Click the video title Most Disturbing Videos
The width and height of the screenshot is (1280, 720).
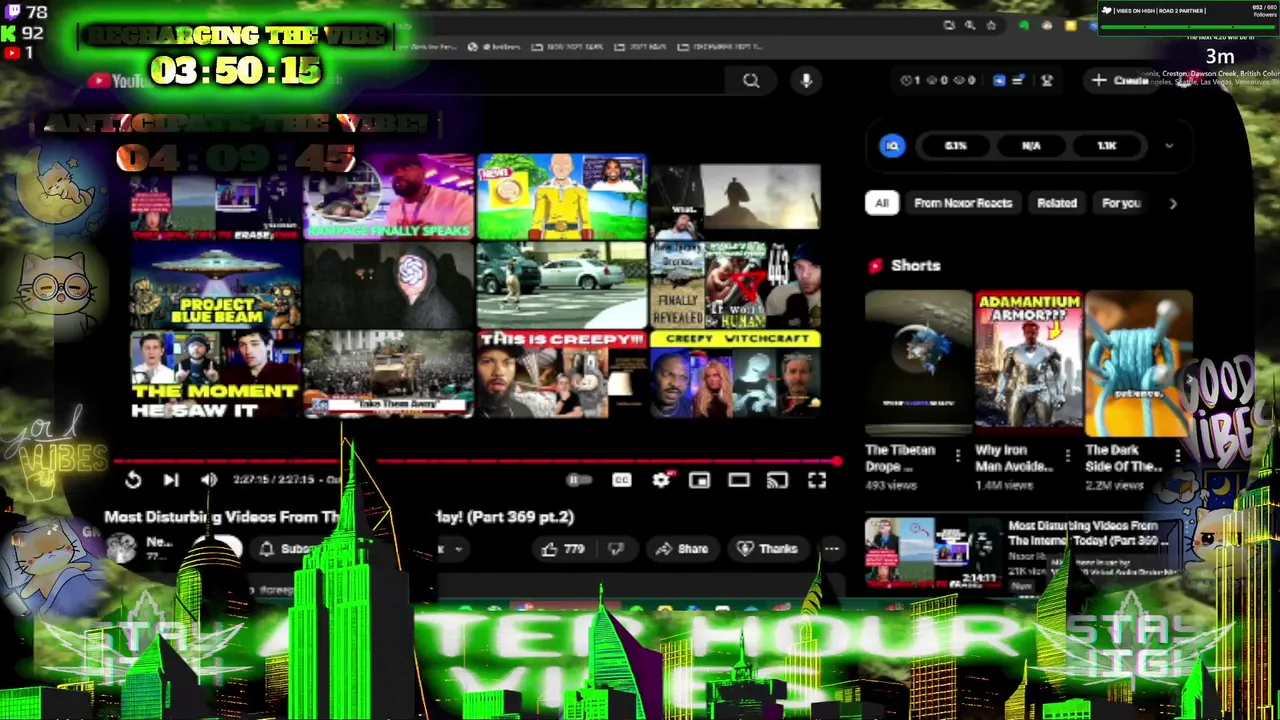pyautogui.click(x=339, y=517)
